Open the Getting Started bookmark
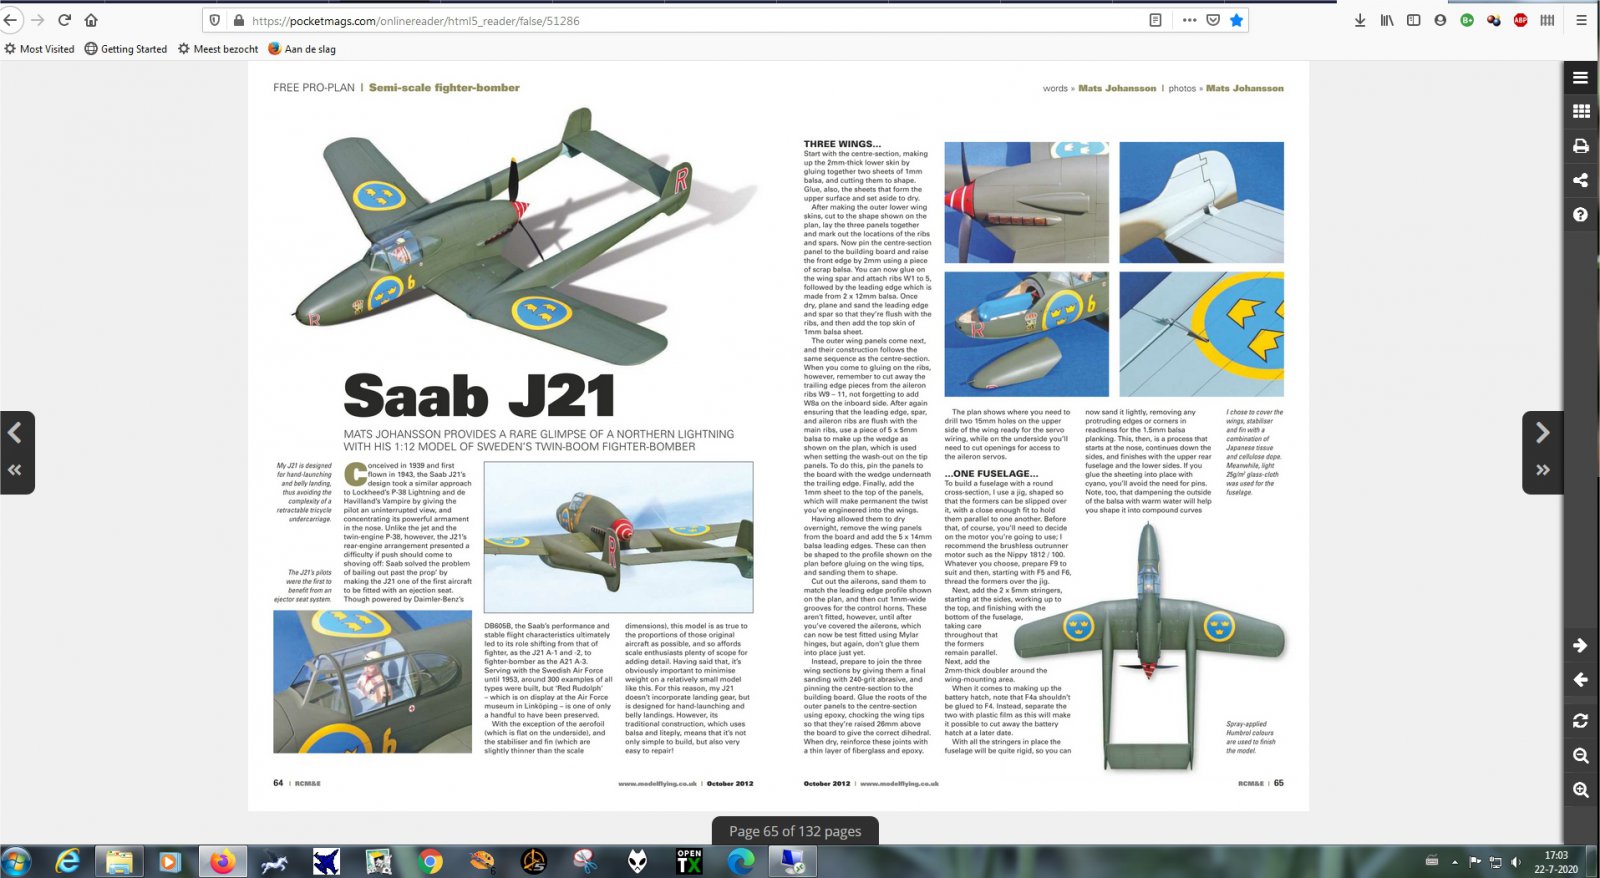 [x=126, y=49]
